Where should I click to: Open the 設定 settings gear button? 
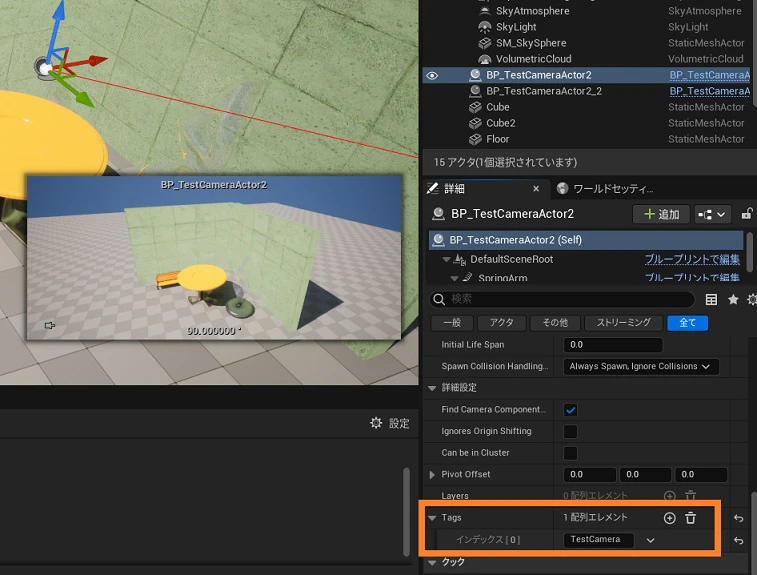point(390,423)
